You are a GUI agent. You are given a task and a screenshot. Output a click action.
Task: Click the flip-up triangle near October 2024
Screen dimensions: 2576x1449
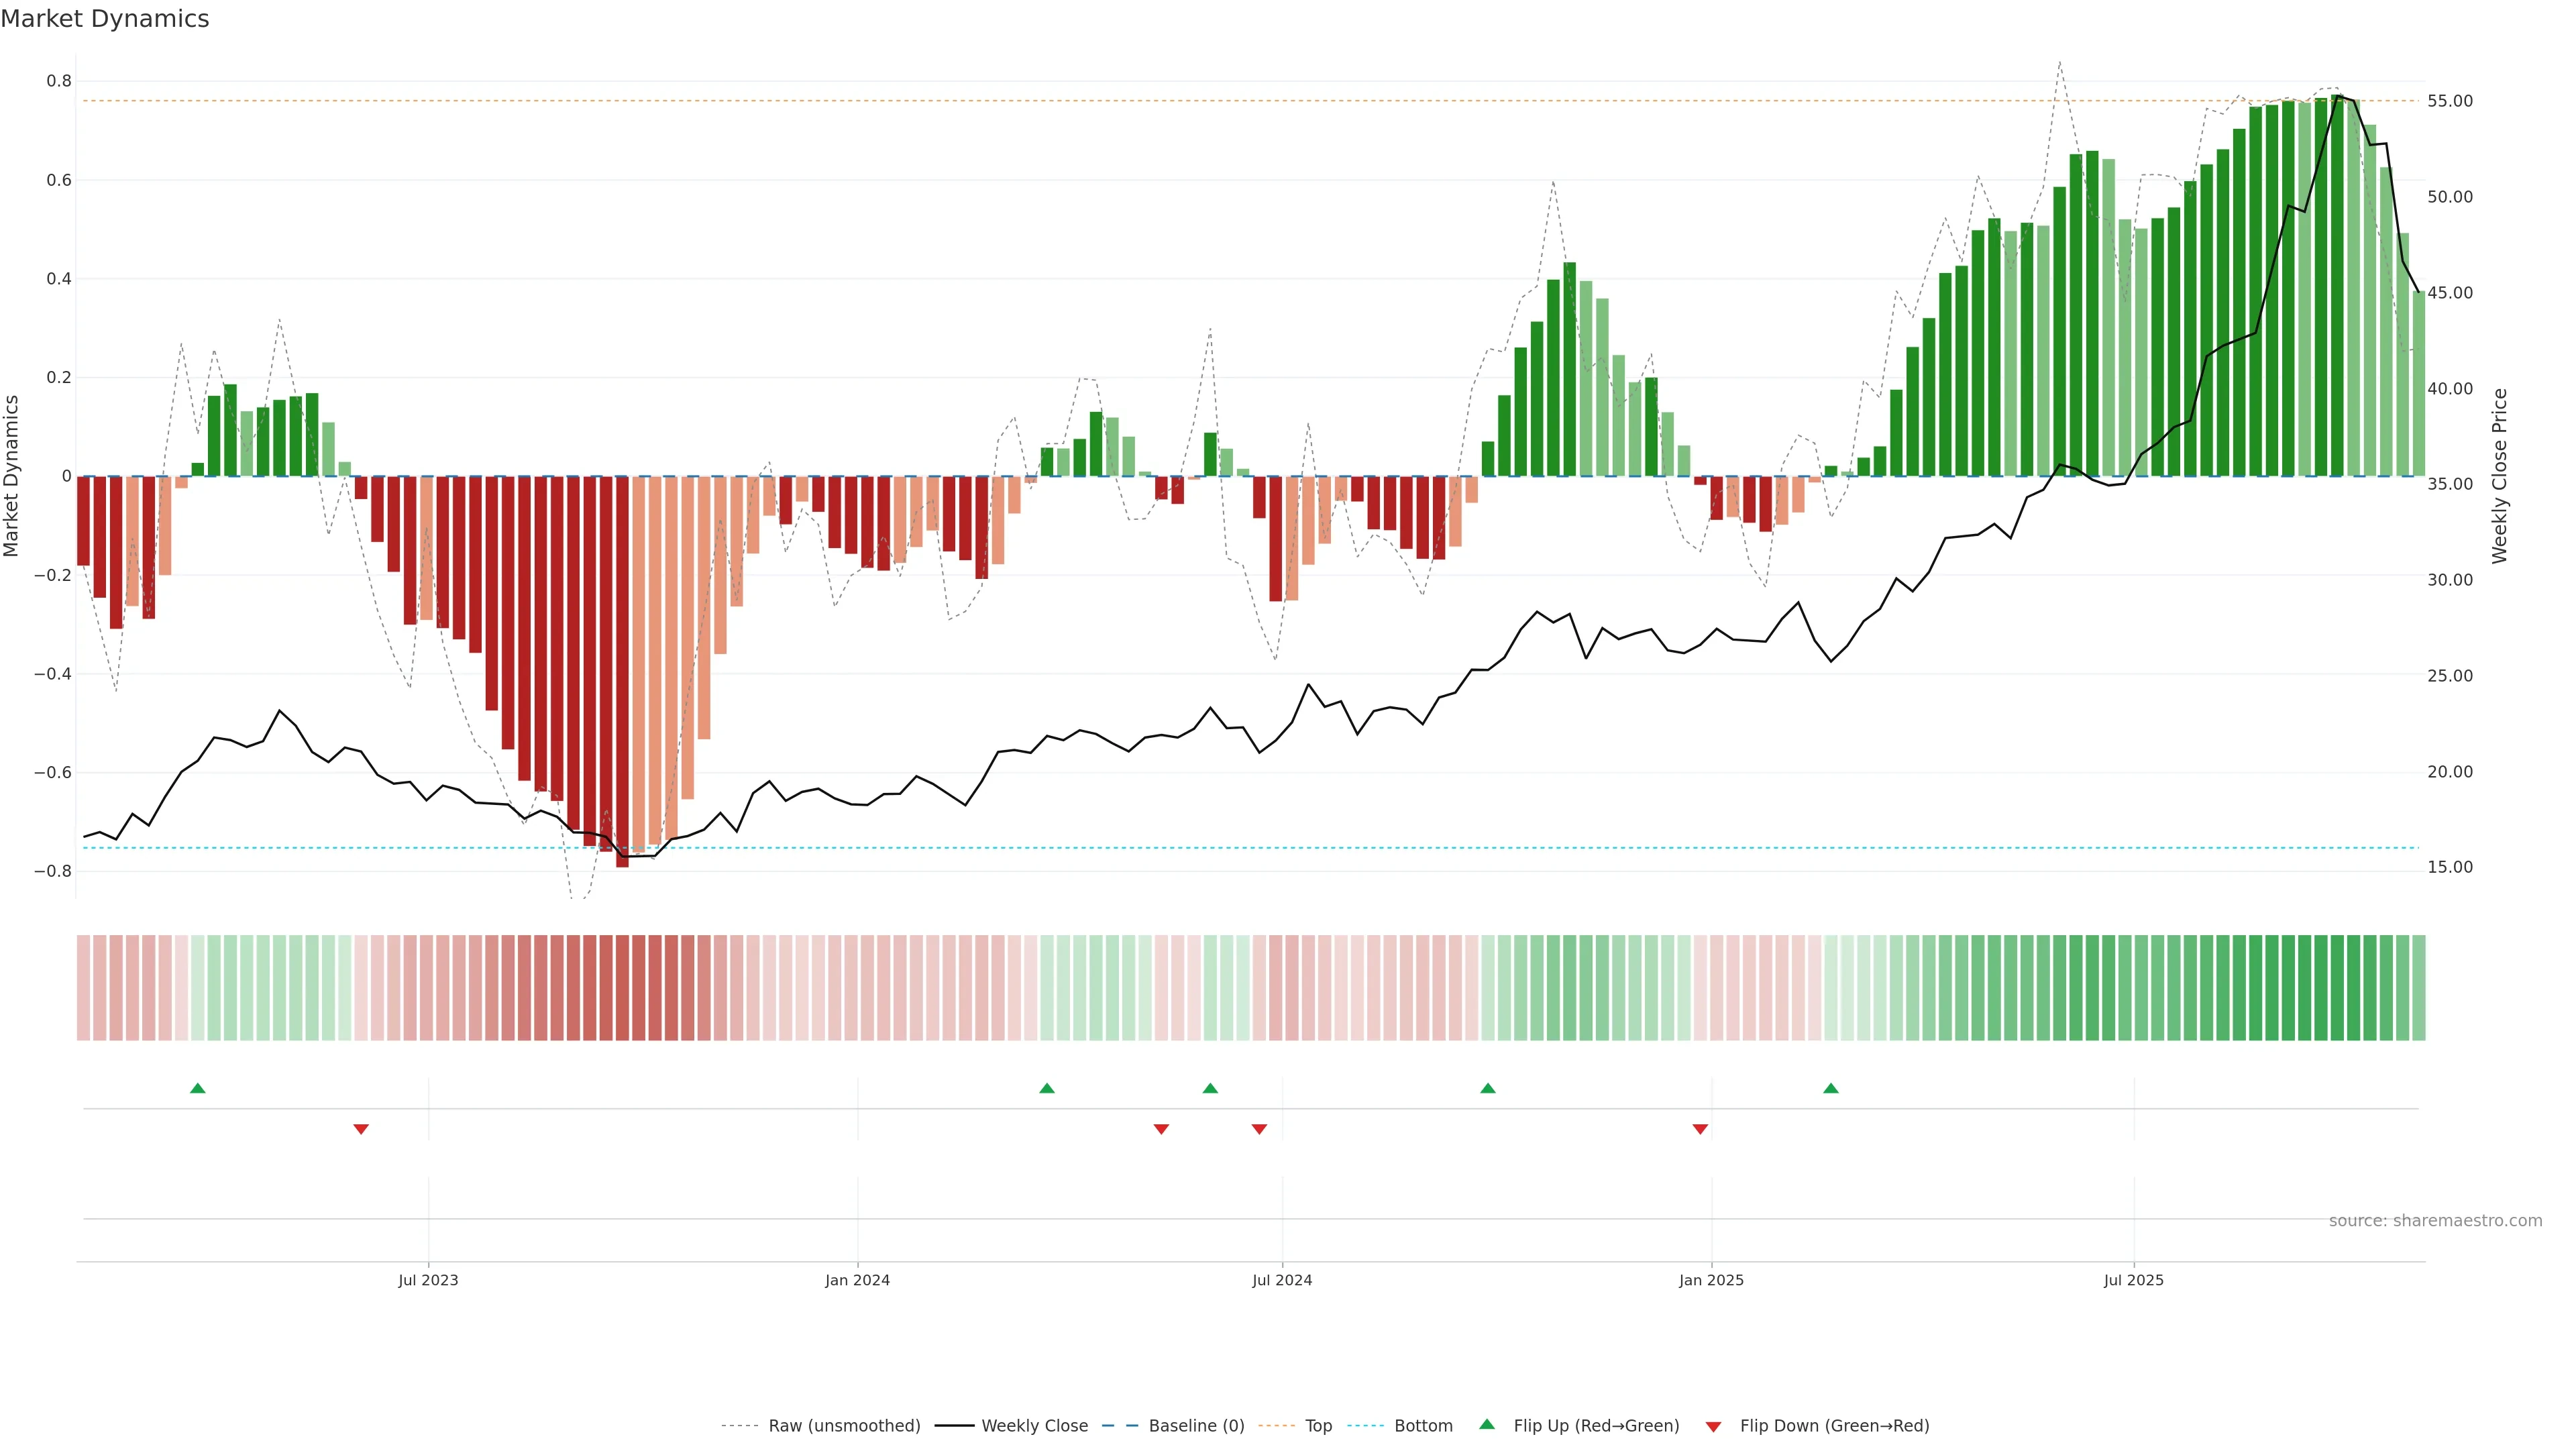(x=1488, y=1088)
